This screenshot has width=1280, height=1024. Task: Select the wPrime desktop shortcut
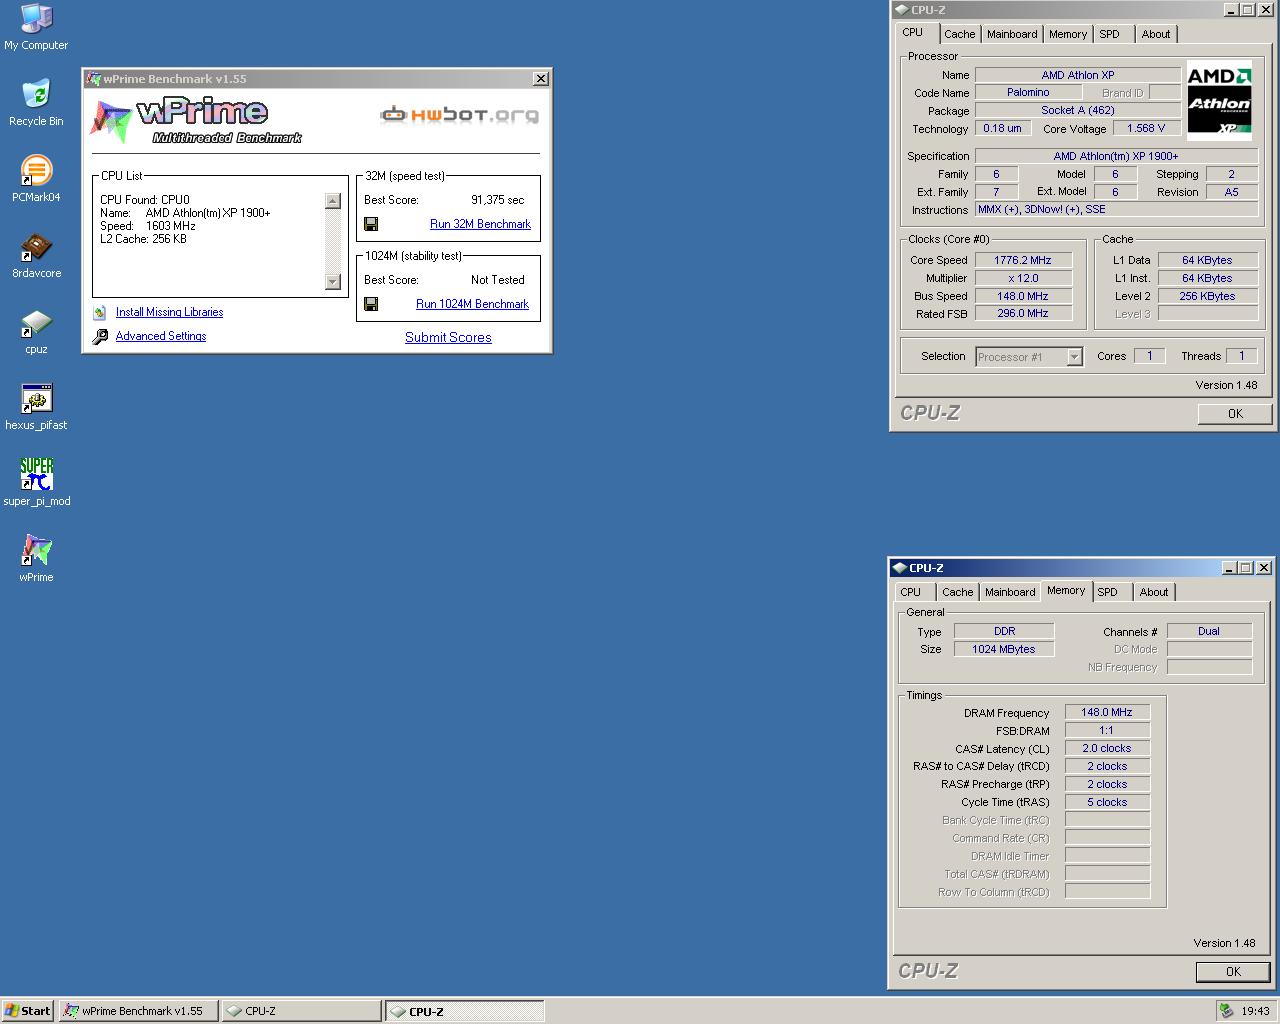coord(36,557)
